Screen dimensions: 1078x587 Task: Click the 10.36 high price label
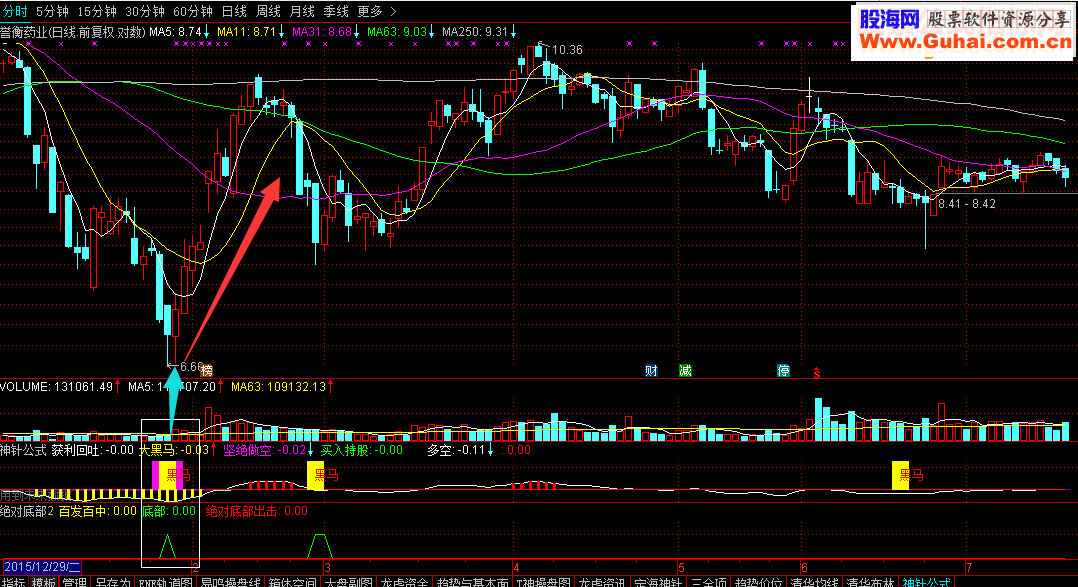(567, 49)
